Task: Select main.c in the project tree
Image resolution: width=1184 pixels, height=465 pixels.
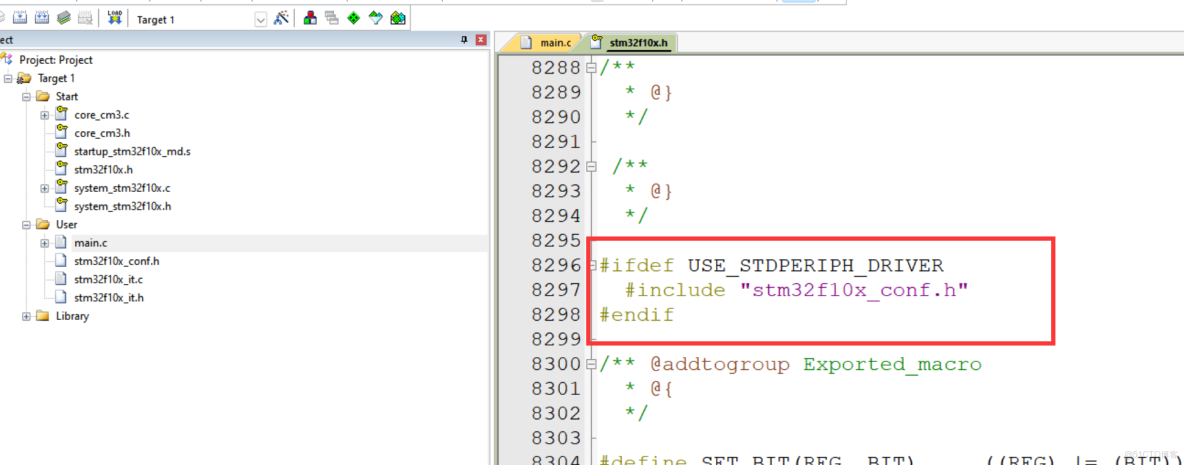Action: (x=91, y=243)
